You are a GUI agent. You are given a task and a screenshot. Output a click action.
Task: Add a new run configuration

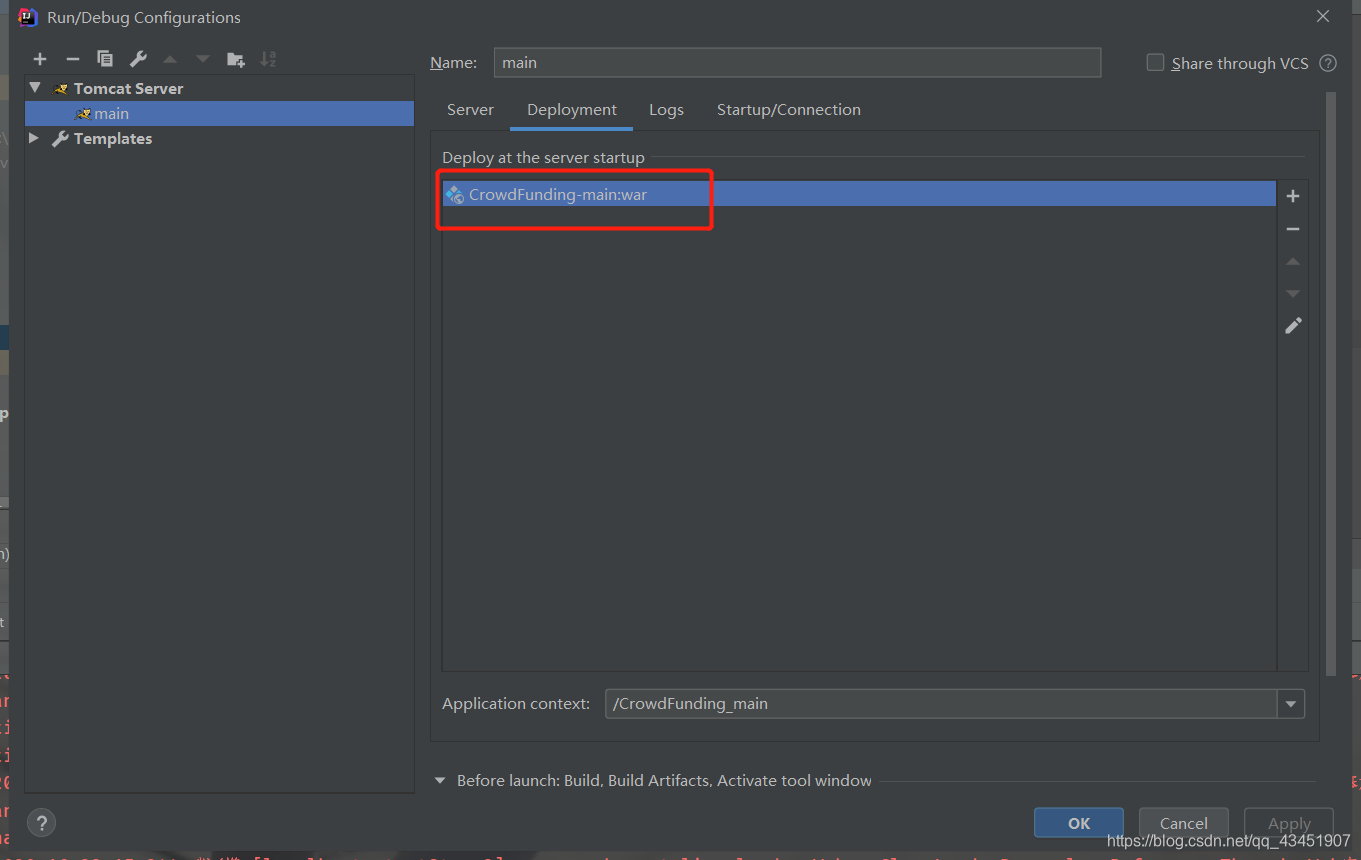click(40, 59)
